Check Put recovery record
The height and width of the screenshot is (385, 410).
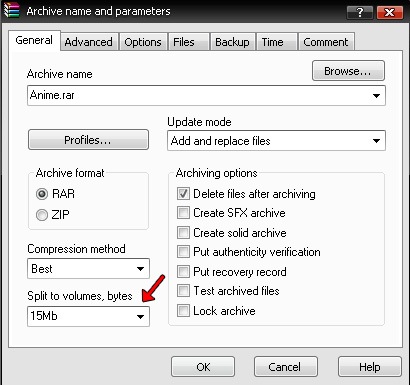point(183,271)
